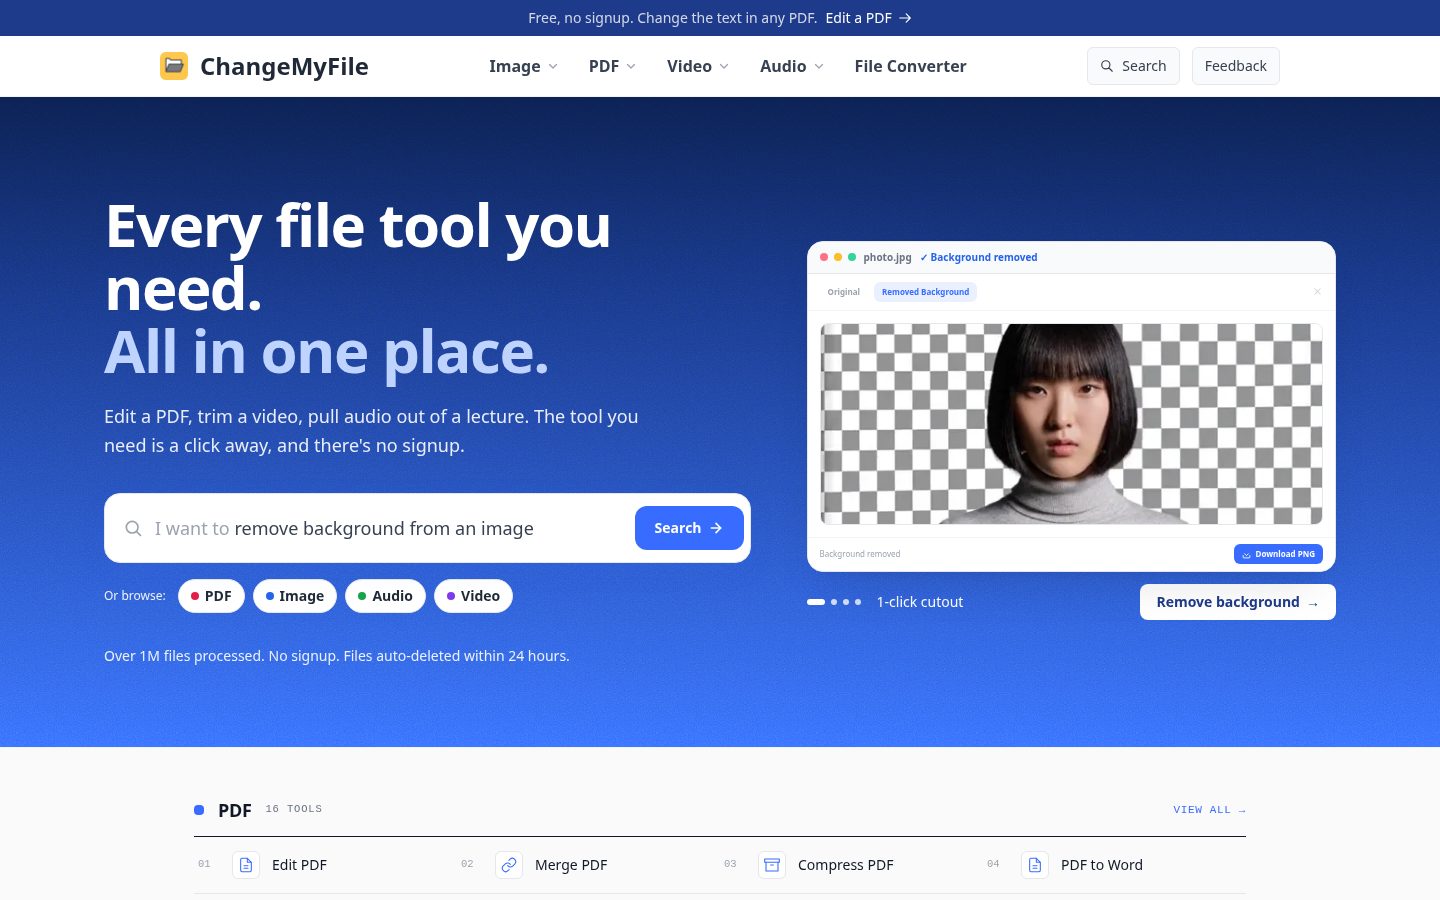This screenshot has height=900, width=1440.
Task: Download the PNG from the preview card
Action: pos(1278,554)
